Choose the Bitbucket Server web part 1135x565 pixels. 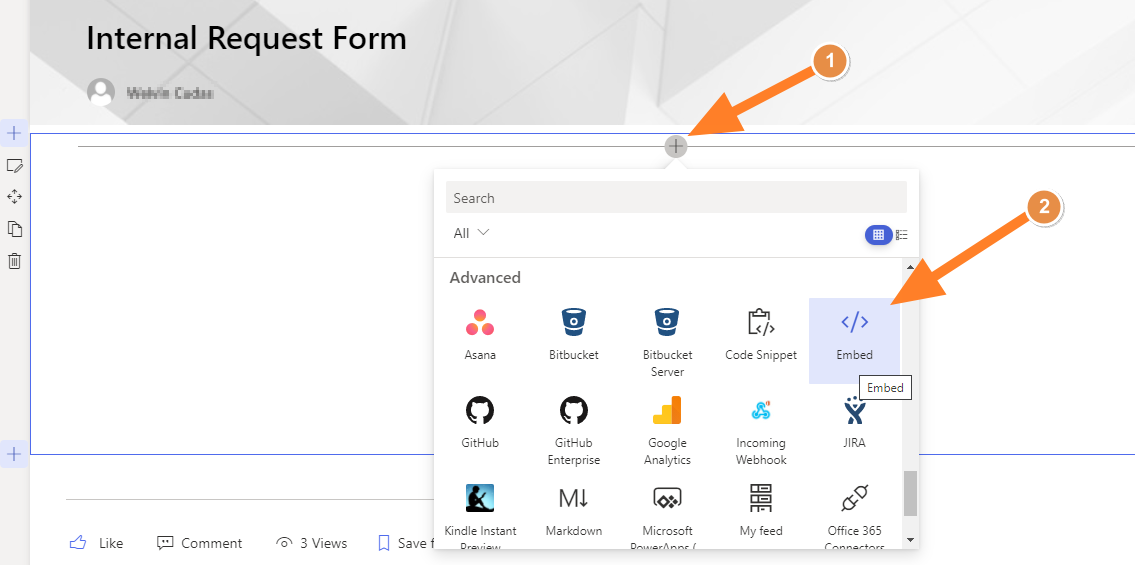tap(667, 340)
